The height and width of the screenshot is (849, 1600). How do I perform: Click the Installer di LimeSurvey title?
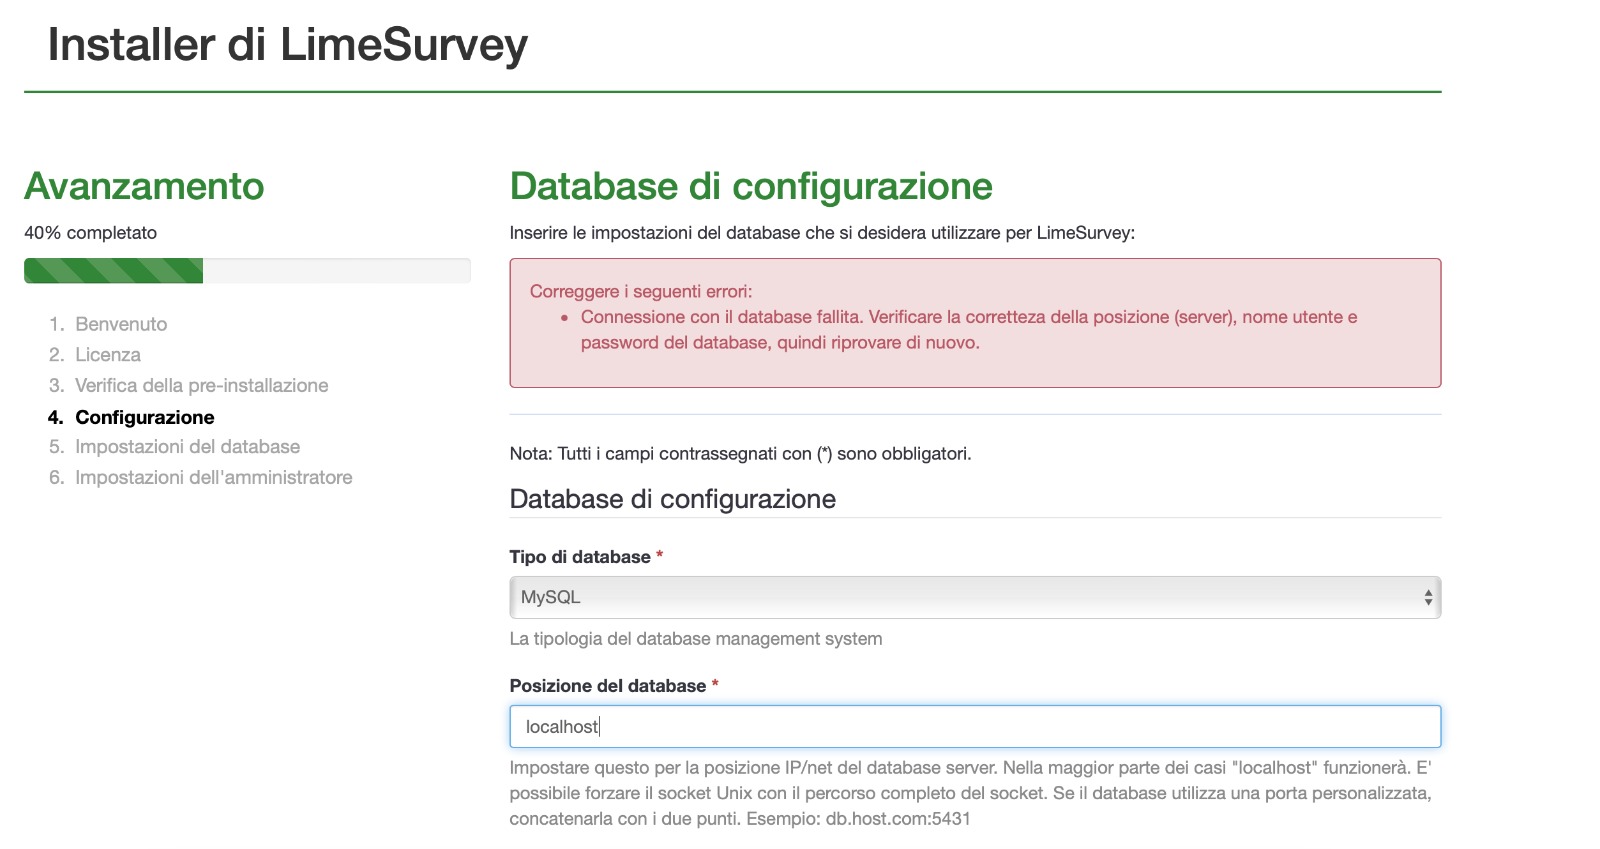click(x=288, y=45)
